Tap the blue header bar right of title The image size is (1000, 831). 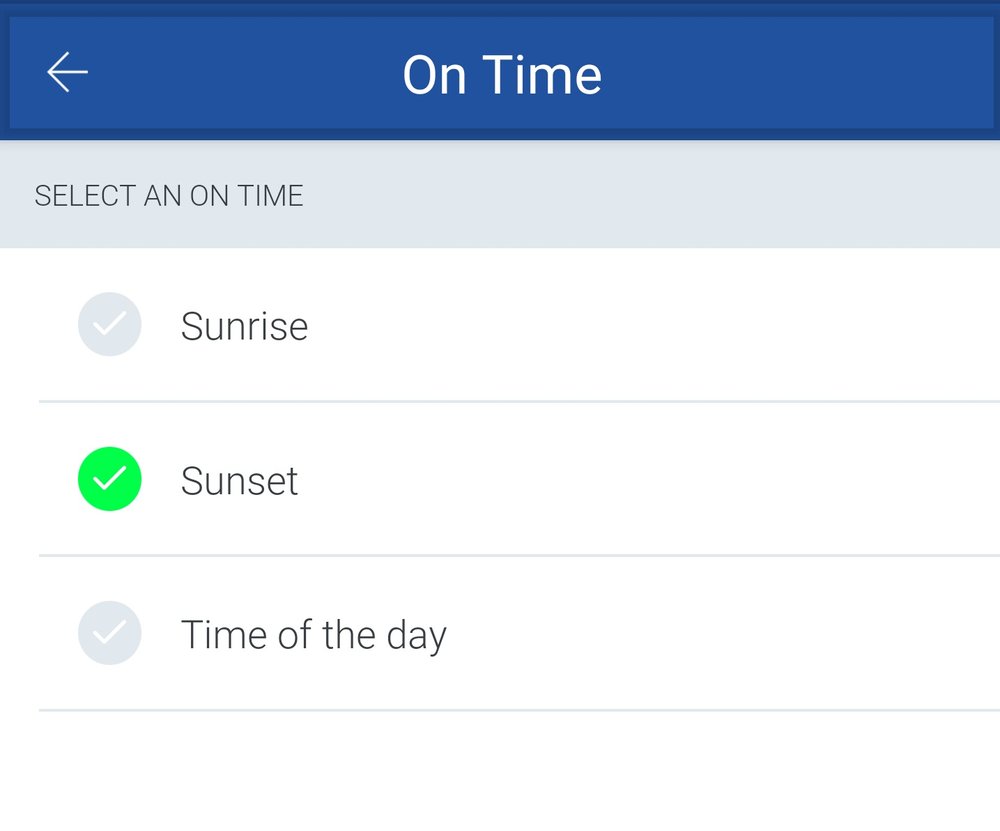point(797,73)
